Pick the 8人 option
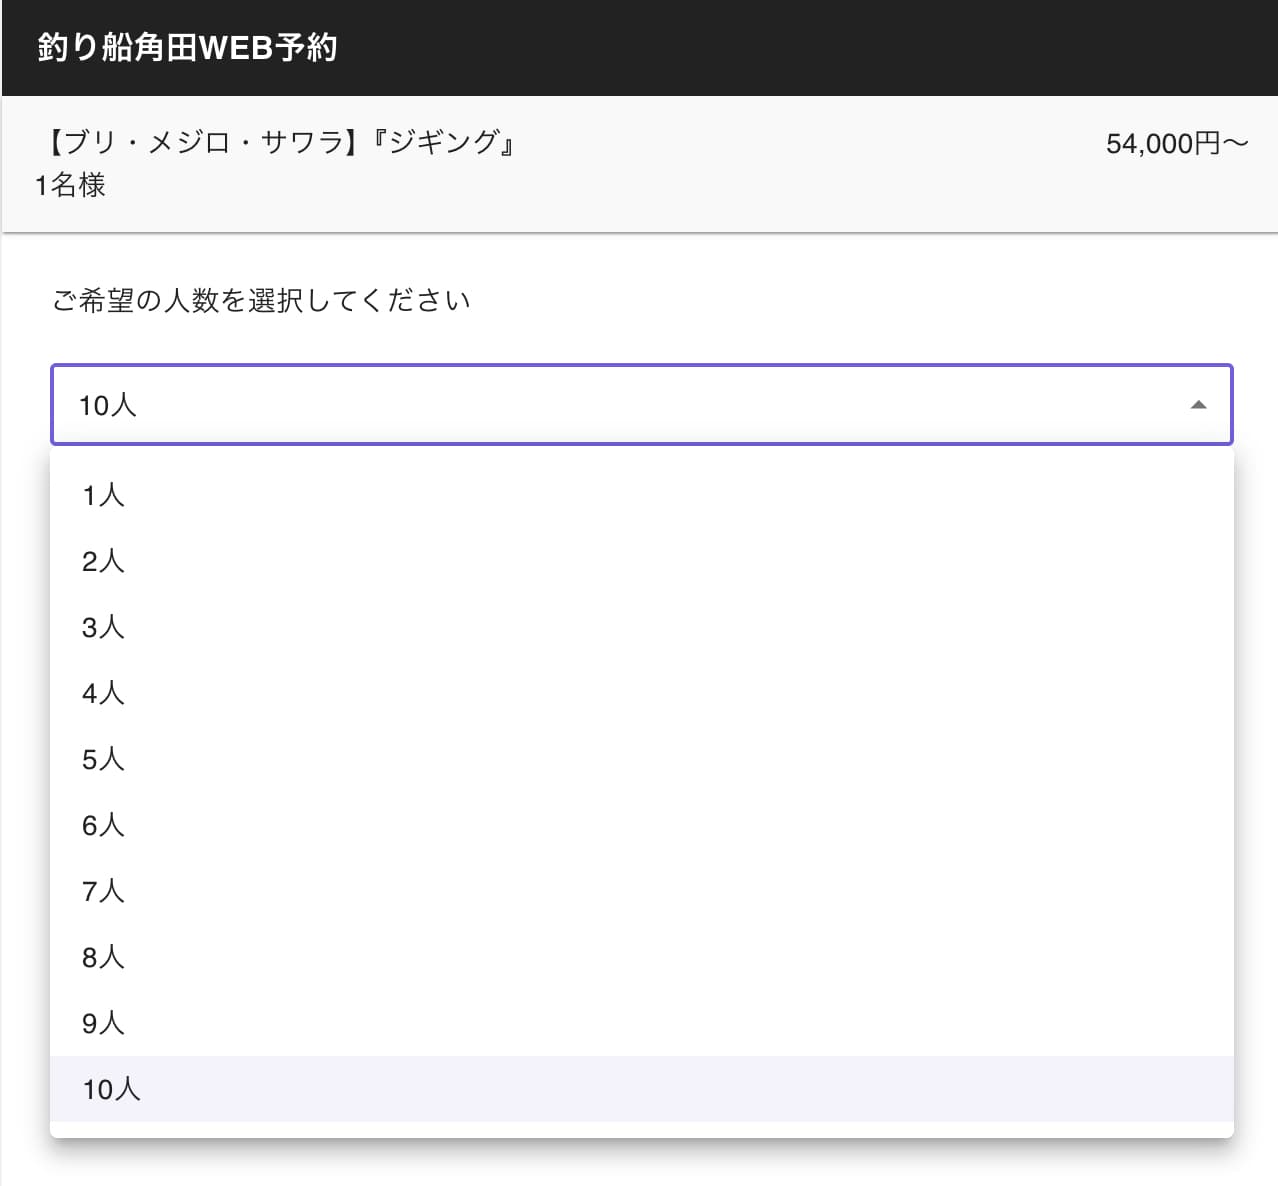Image resolution: width=1278 pixels, height=1186 pixels. pyautogui.click(x=104, y=957)
